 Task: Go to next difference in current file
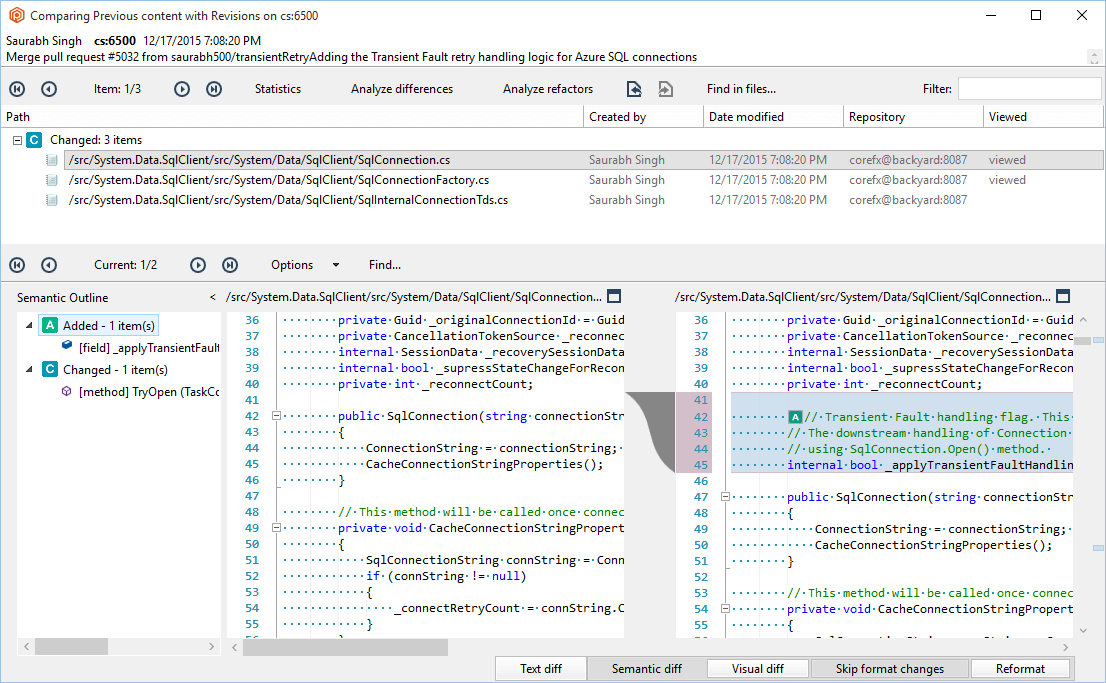(198, 265)
